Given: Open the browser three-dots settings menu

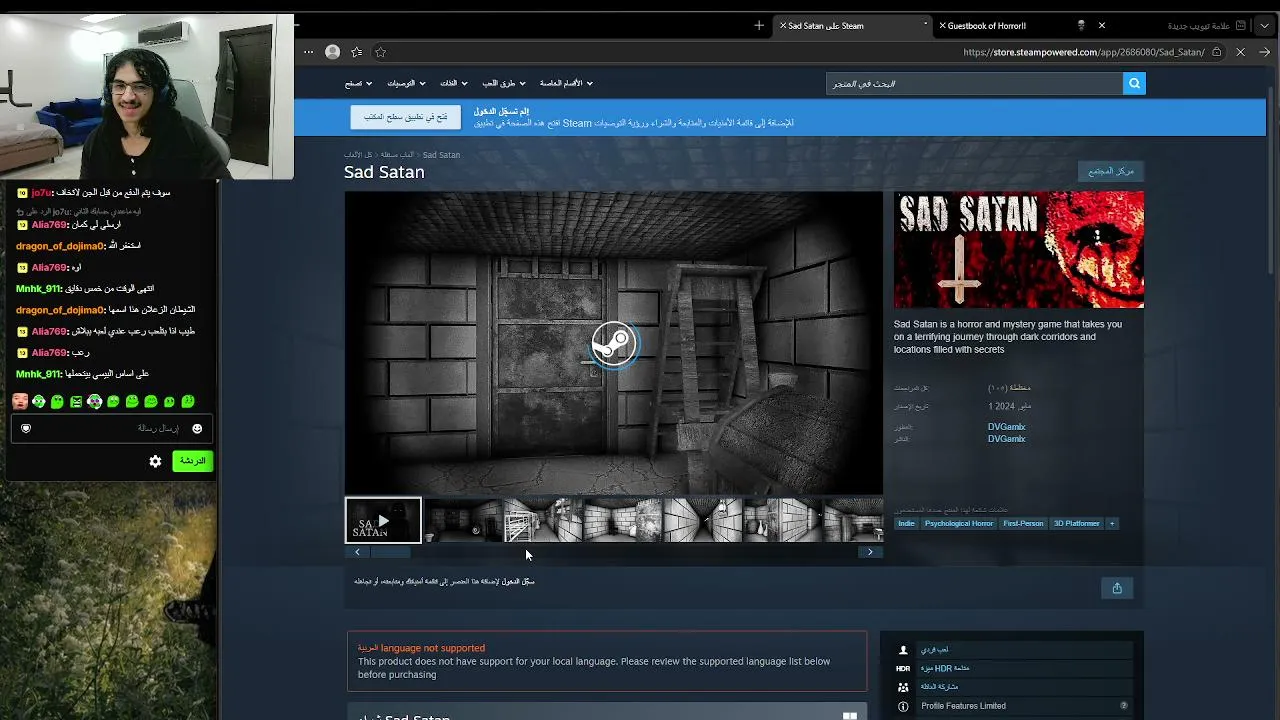Looking at the screenshot, I should coord(308,52).
